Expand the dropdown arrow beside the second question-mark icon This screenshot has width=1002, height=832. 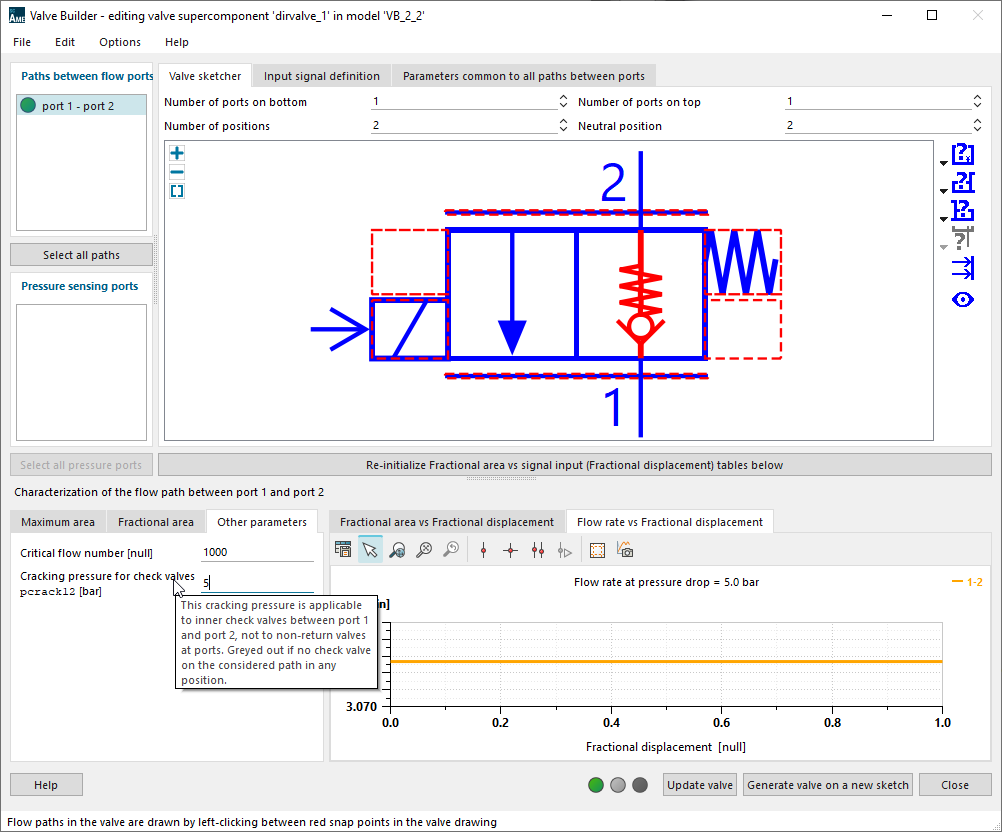[x=944, y=191]
